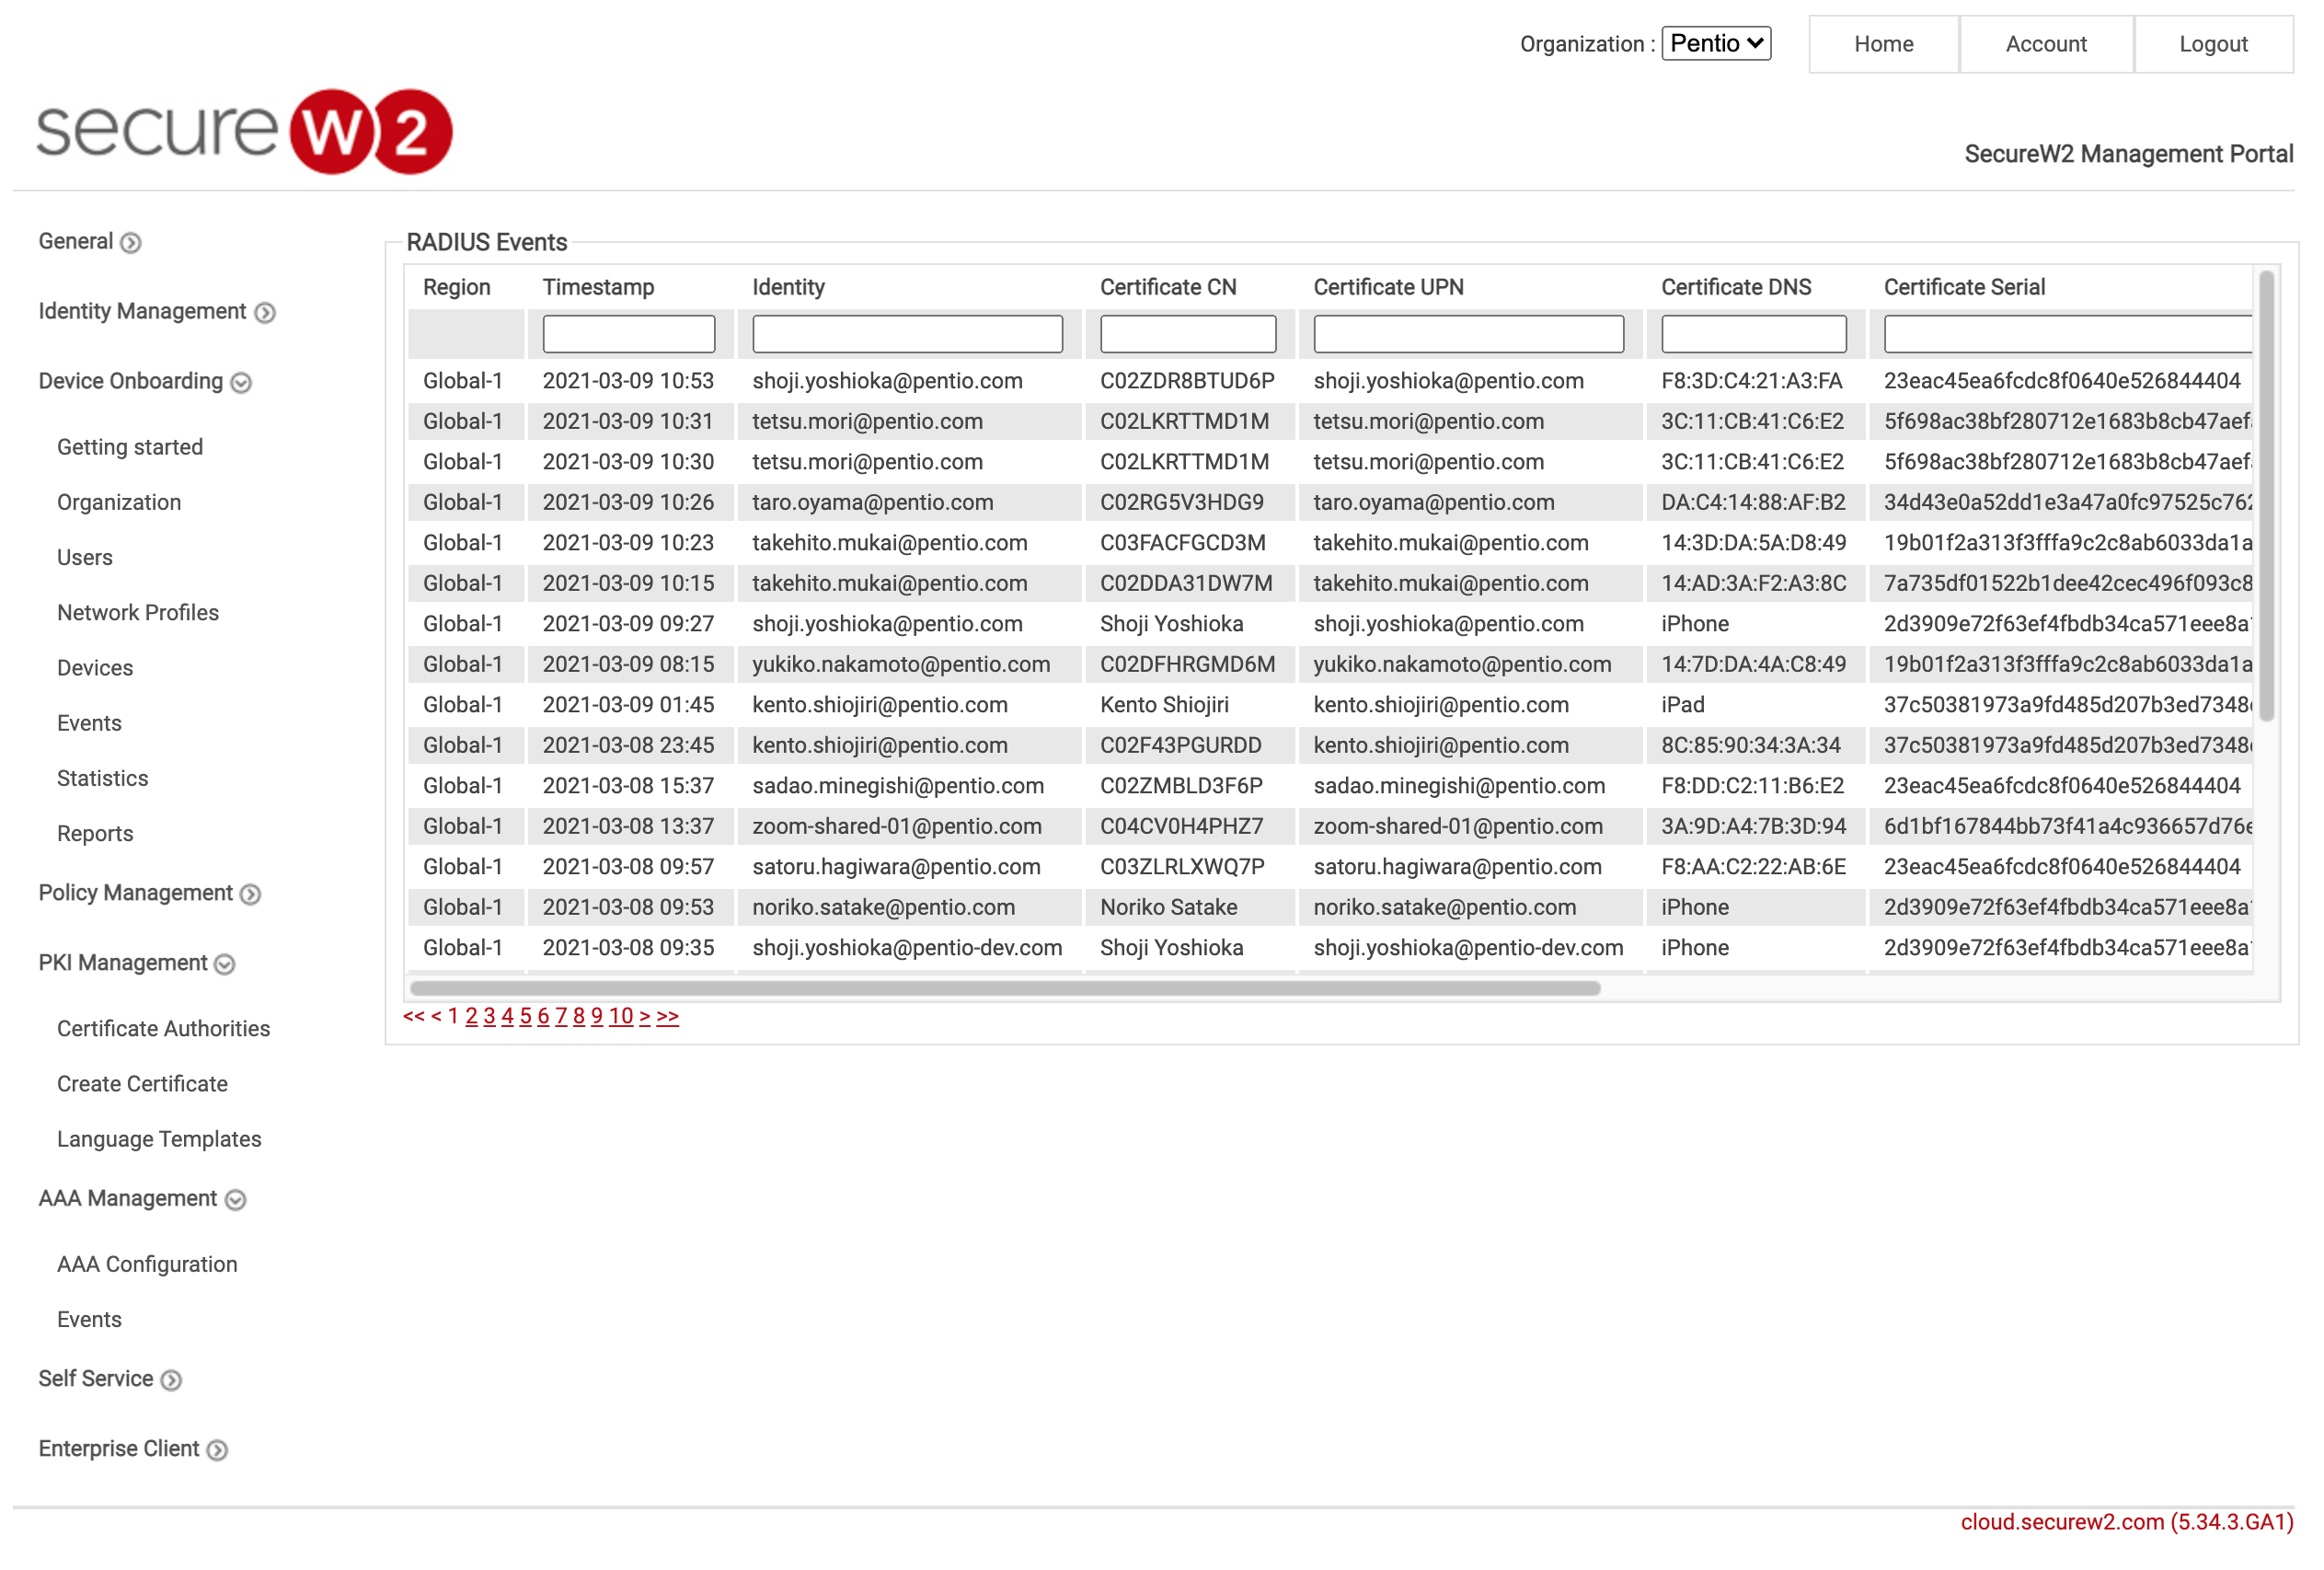Select zoom-shared-01@pentio.com identity cell

(x=897, y=826)
